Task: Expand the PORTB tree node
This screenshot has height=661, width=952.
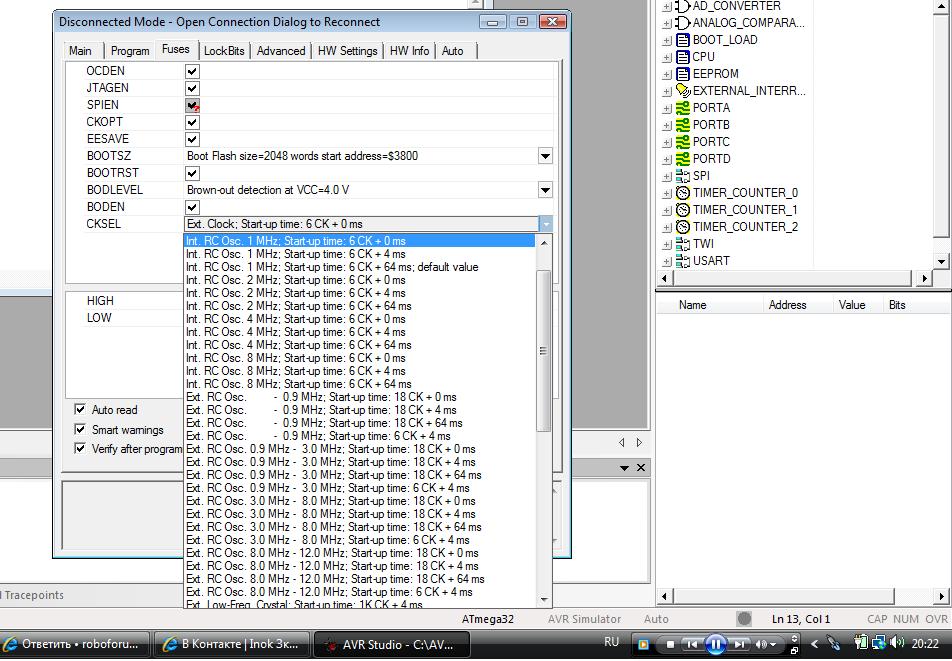Action: pos(667,125)
